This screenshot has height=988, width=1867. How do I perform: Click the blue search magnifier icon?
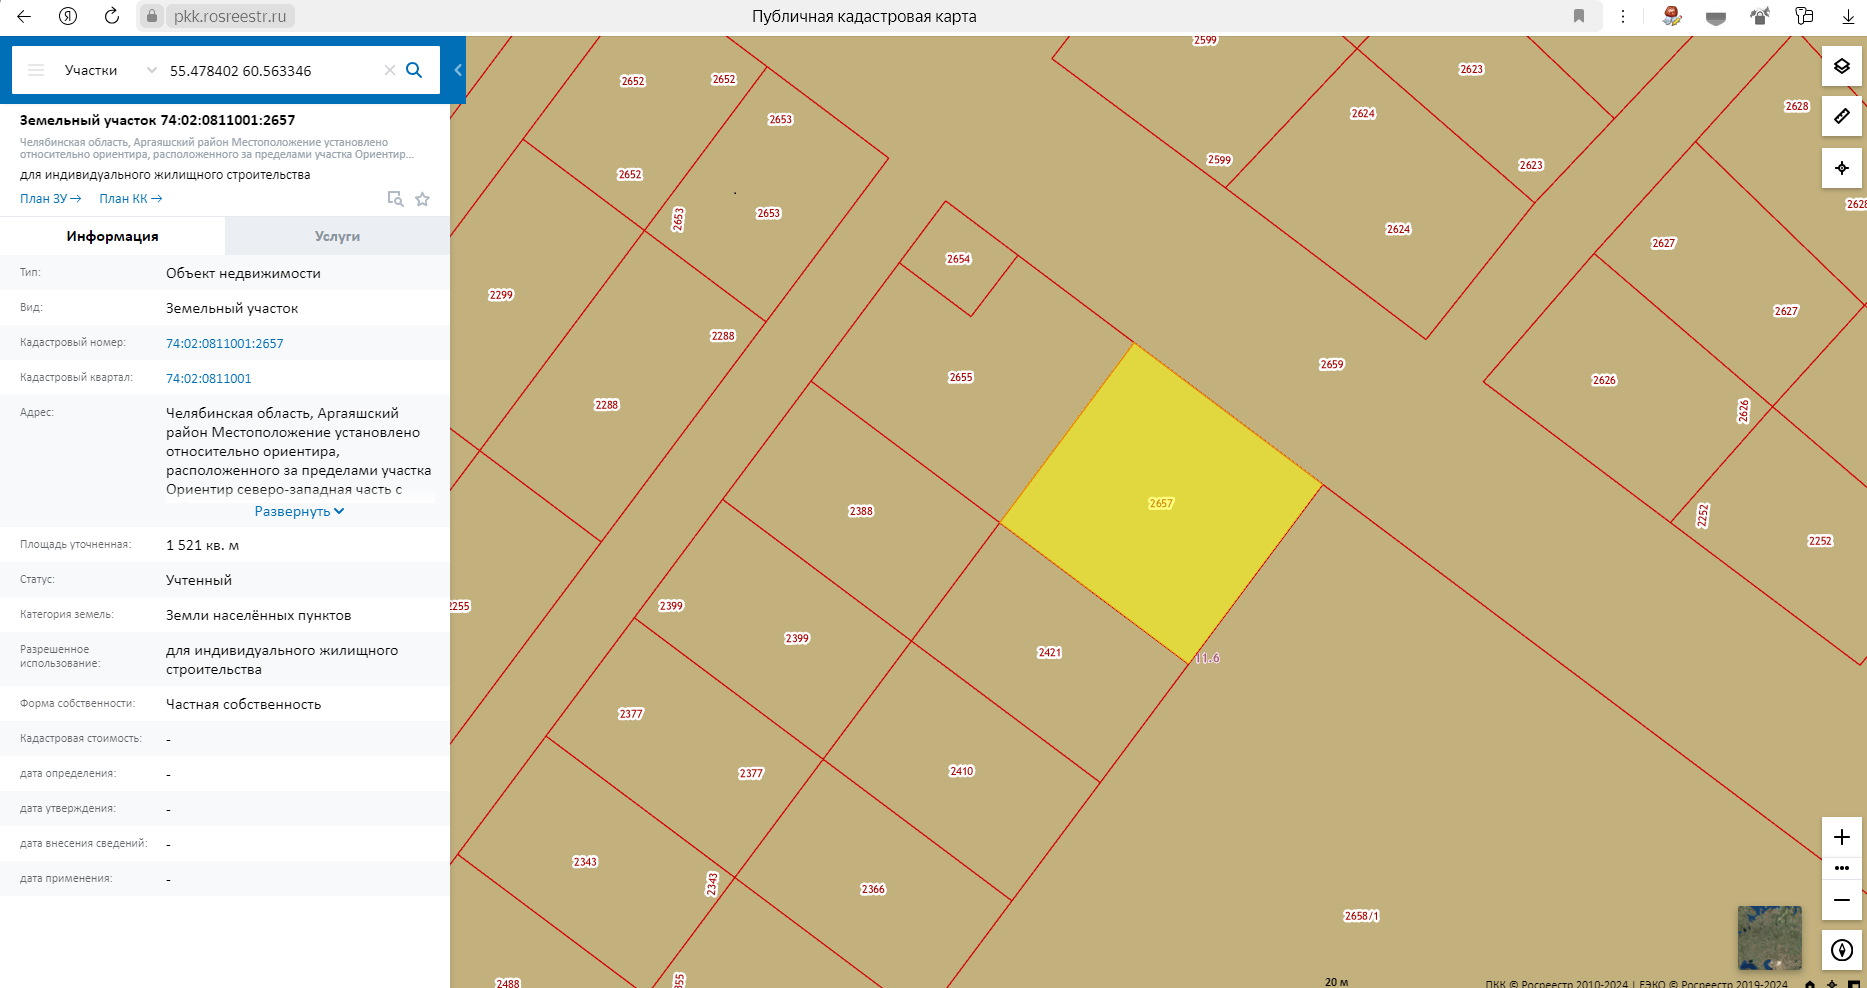coord(414,70)
